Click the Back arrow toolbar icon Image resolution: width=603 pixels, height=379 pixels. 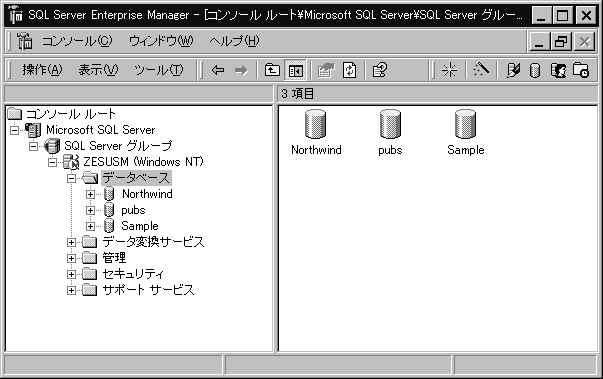tap(218, 70)
